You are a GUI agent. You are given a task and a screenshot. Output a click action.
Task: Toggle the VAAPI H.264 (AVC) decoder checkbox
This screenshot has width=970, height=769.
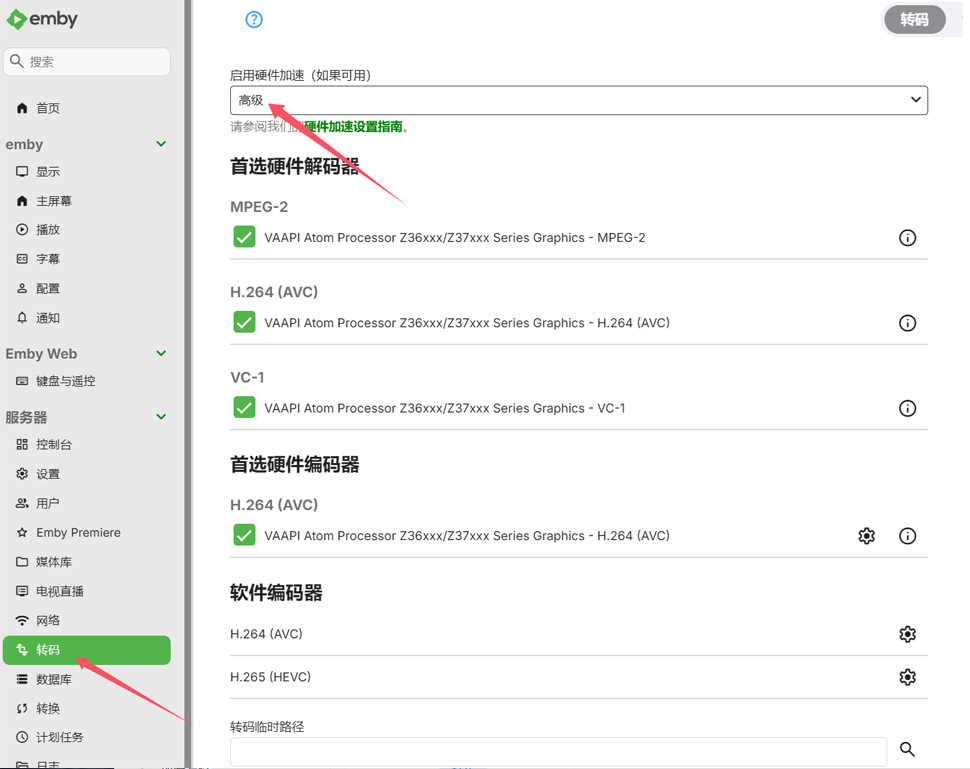[x=244, y=323]
